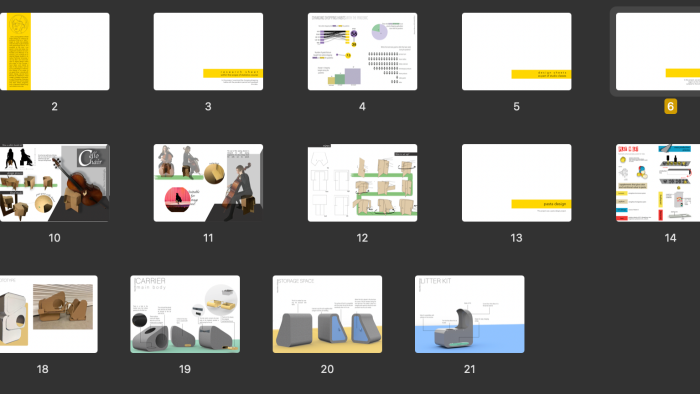This screenshot has width=700, height=394.
Task: Click the slide number label 2
Action: (54, 107)
